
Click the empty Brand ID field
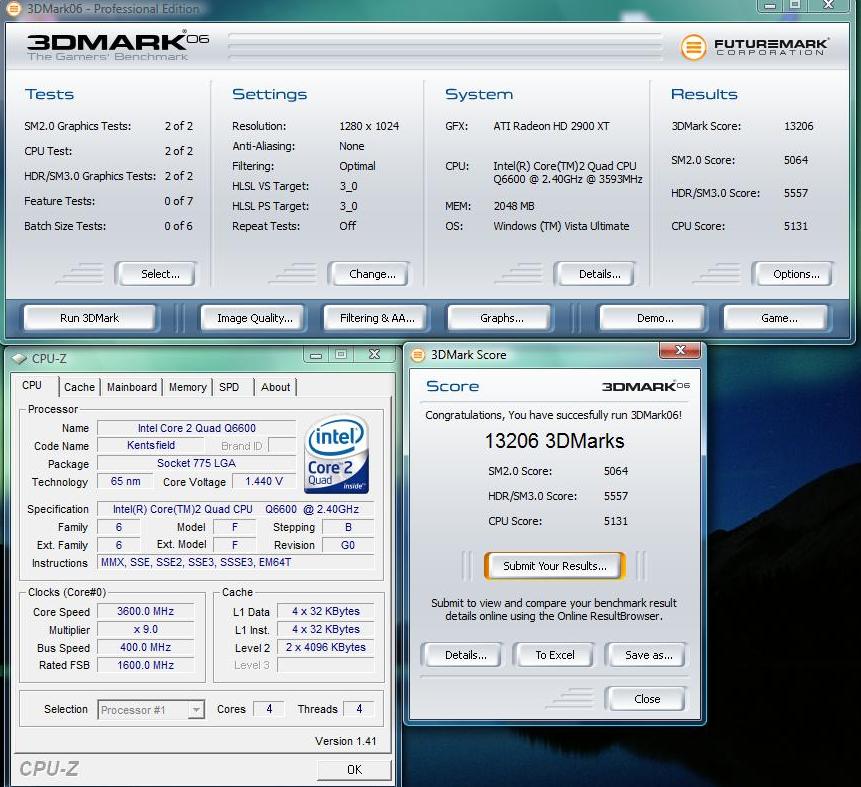[x=282, y=445]
